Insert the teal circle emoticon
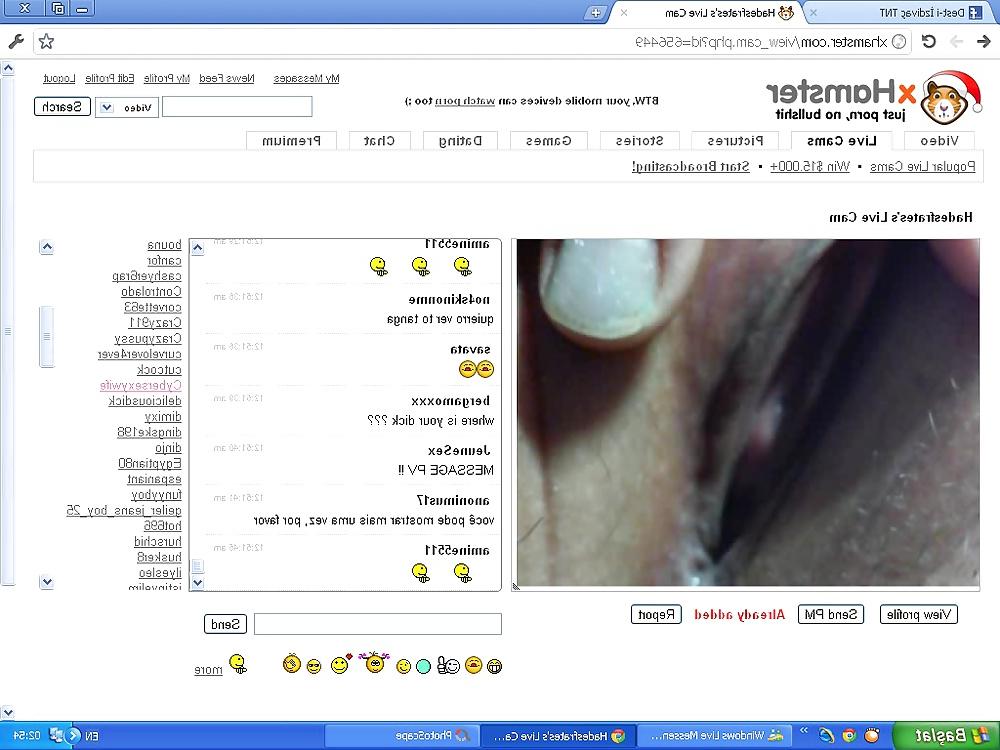 [x=423, y=666]
